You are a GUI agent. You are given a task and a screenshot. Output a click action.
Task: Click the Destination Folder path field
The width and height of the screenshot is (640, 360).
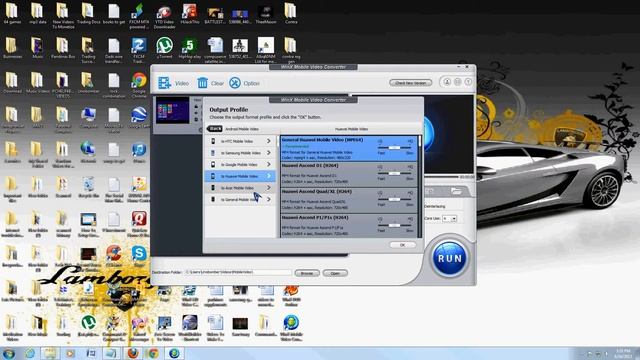(238, 272)
